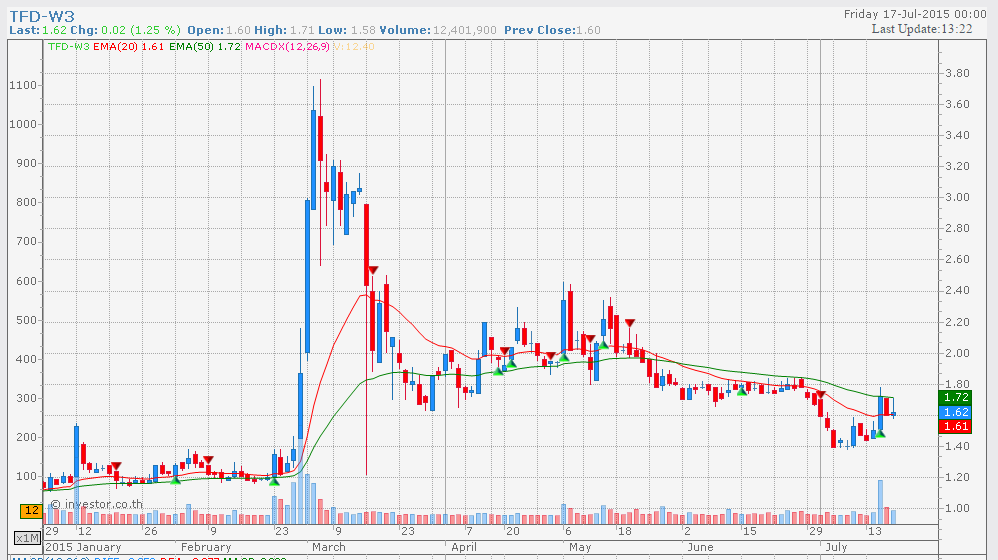Click the red sell triangle near February 9
The width and height of the screenshot is (998, 560).
coord(207,459)
